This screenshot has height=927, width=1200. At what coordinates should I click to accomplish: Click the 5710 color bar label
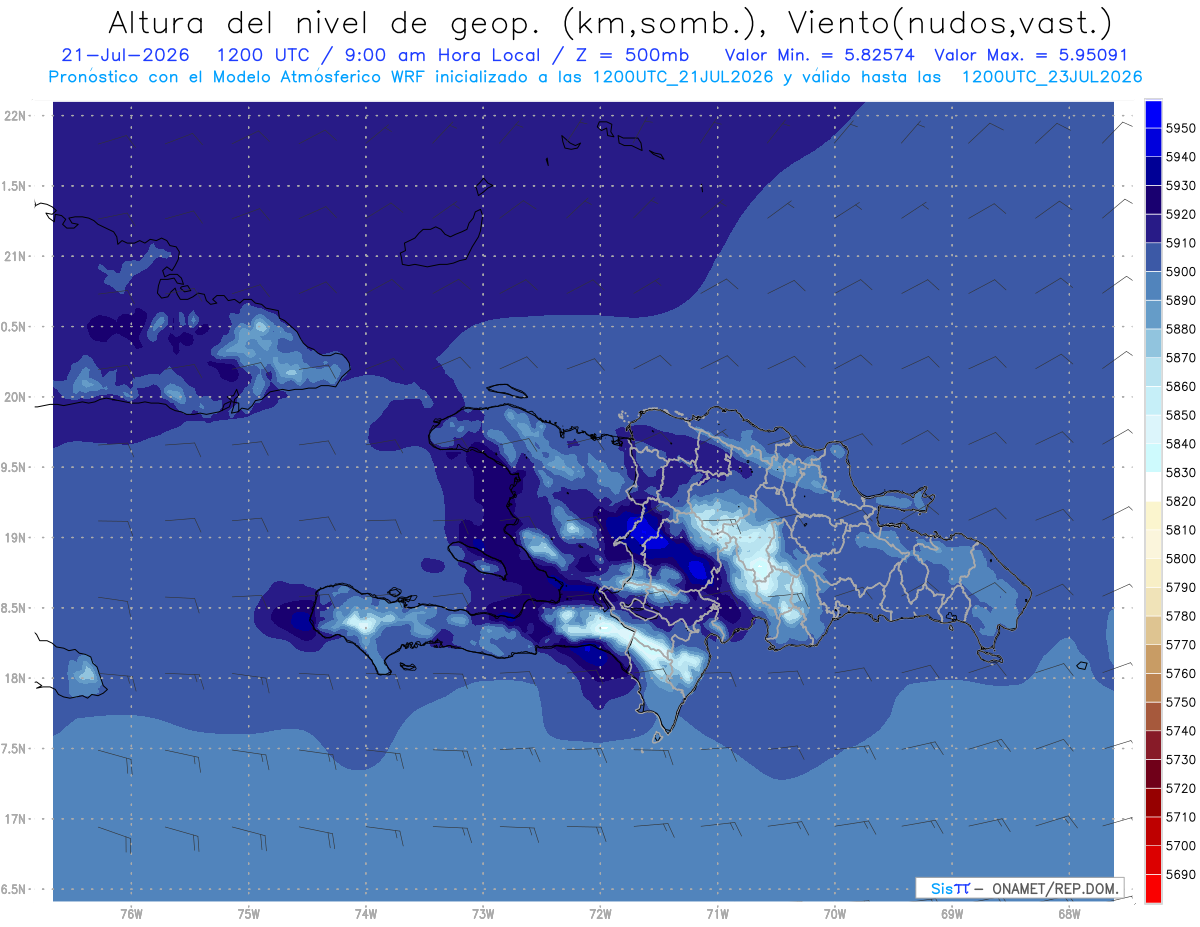click(1179, 817)
